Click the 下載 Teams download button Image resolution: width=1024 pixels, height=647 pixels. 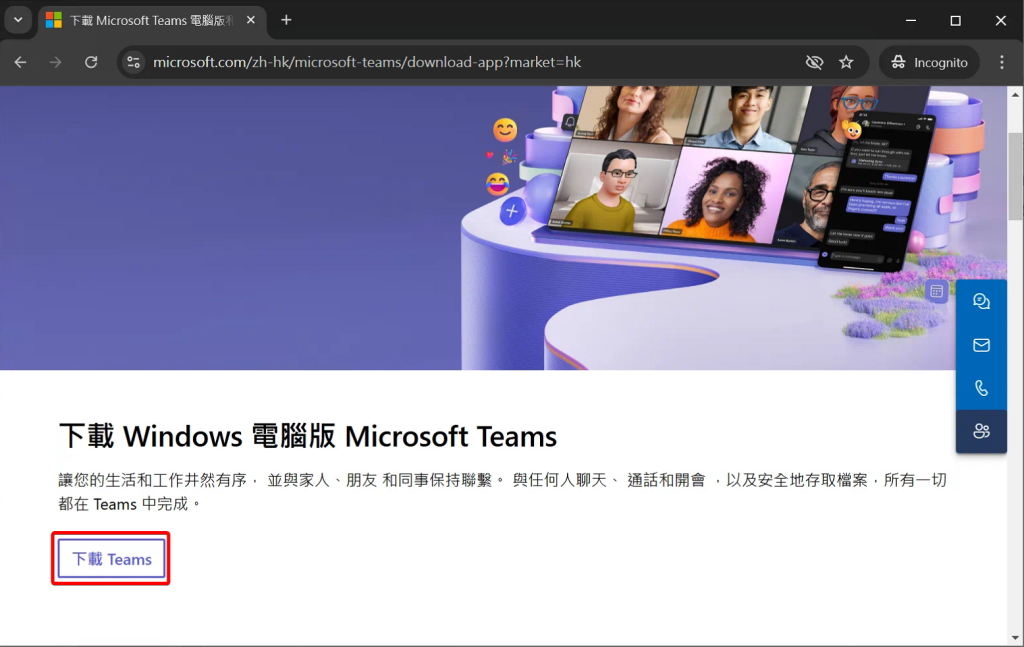110,558
